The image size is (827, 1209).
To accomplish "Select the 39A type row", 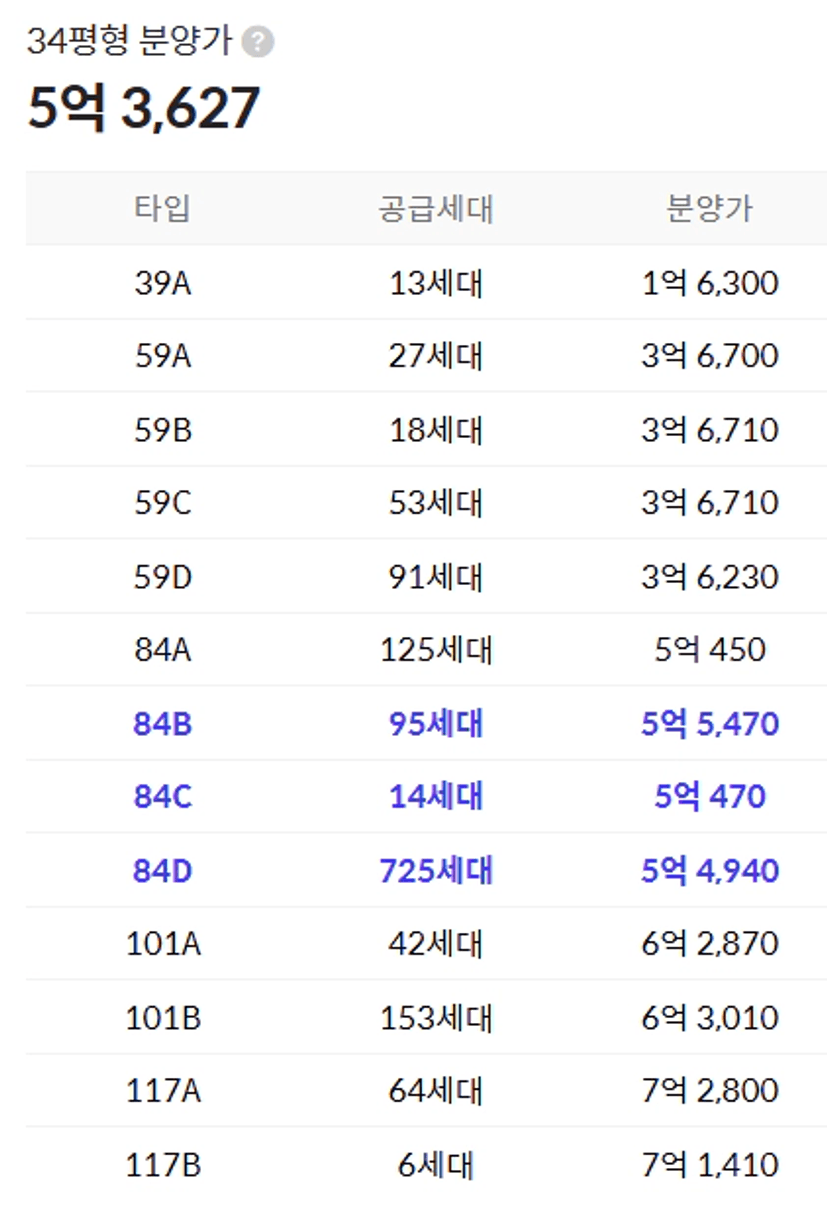I will coord(426,283).
